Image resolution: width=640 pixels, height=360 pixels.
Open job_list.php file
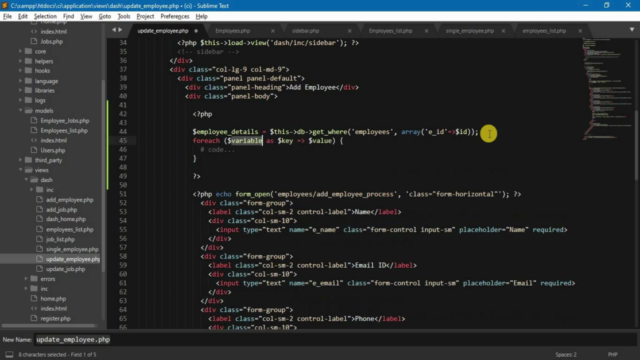[x=60, y=239]
